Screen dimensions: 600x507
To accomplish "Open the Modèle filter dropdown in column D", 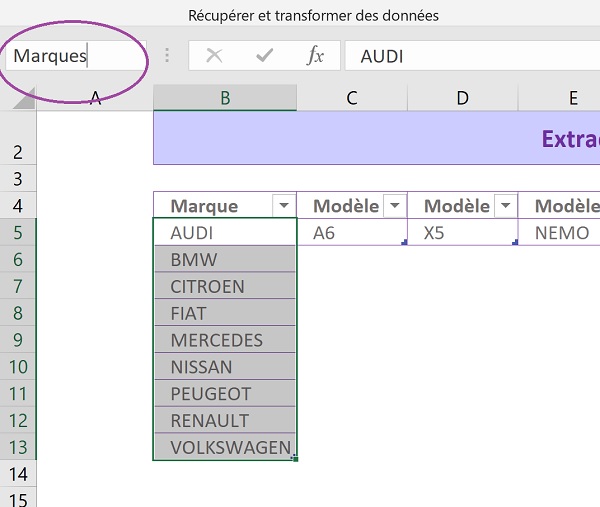I will point(505,205).
